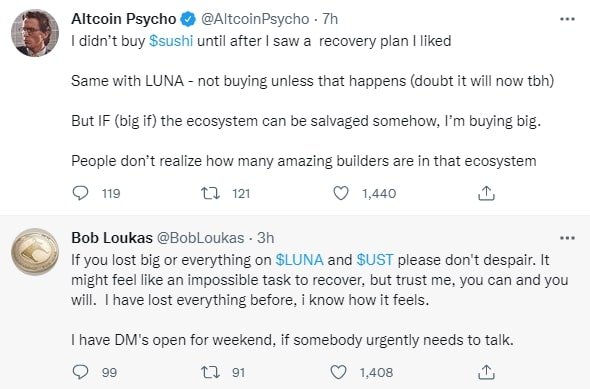
Task: Open the $sushi cashtag link
Action: click(171, 41)
